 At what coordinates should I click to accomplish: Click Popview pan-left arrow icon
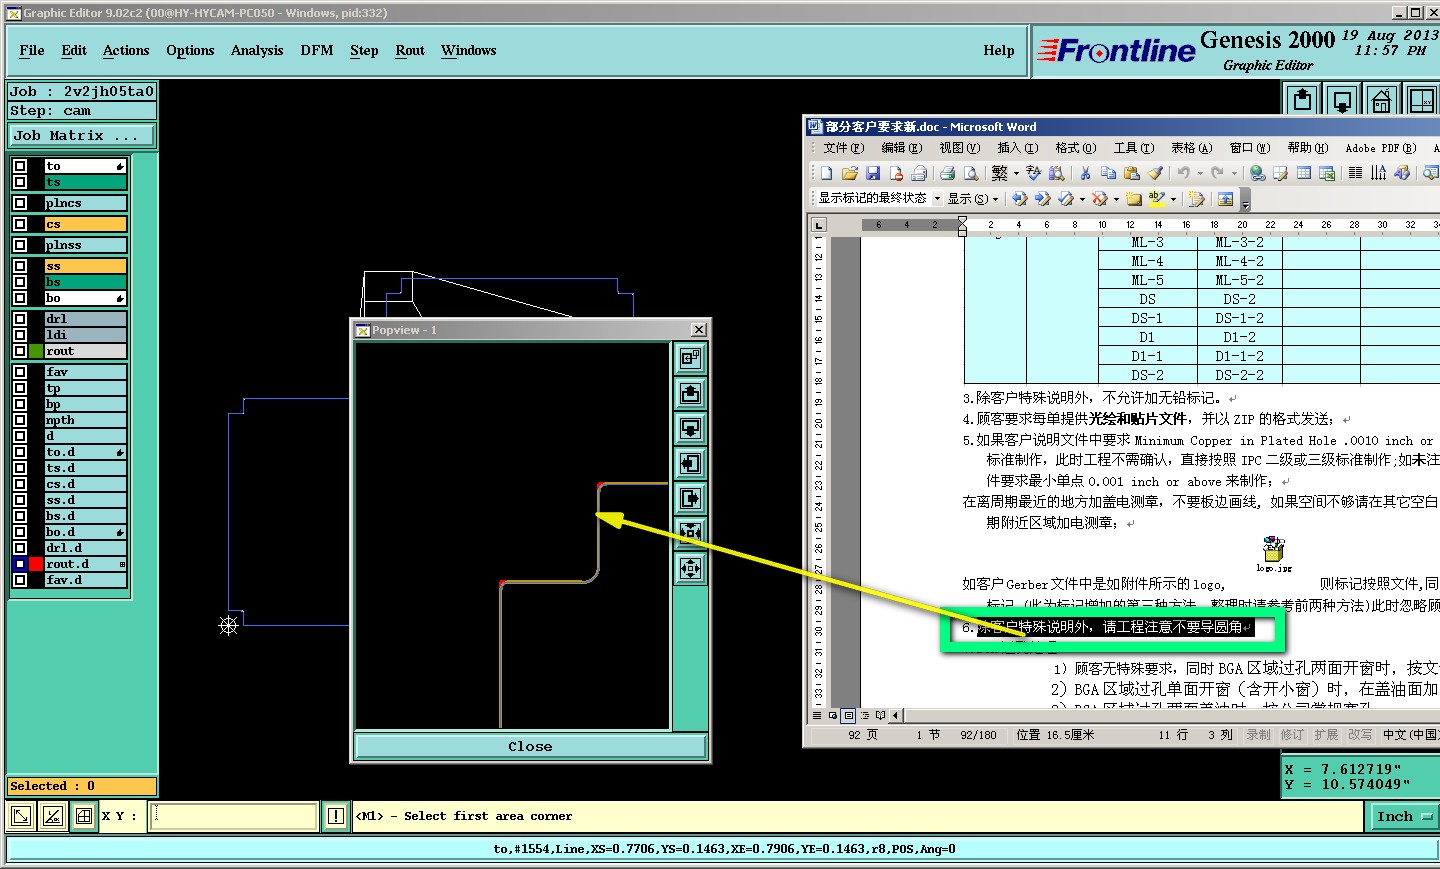[x=690, y=463]
